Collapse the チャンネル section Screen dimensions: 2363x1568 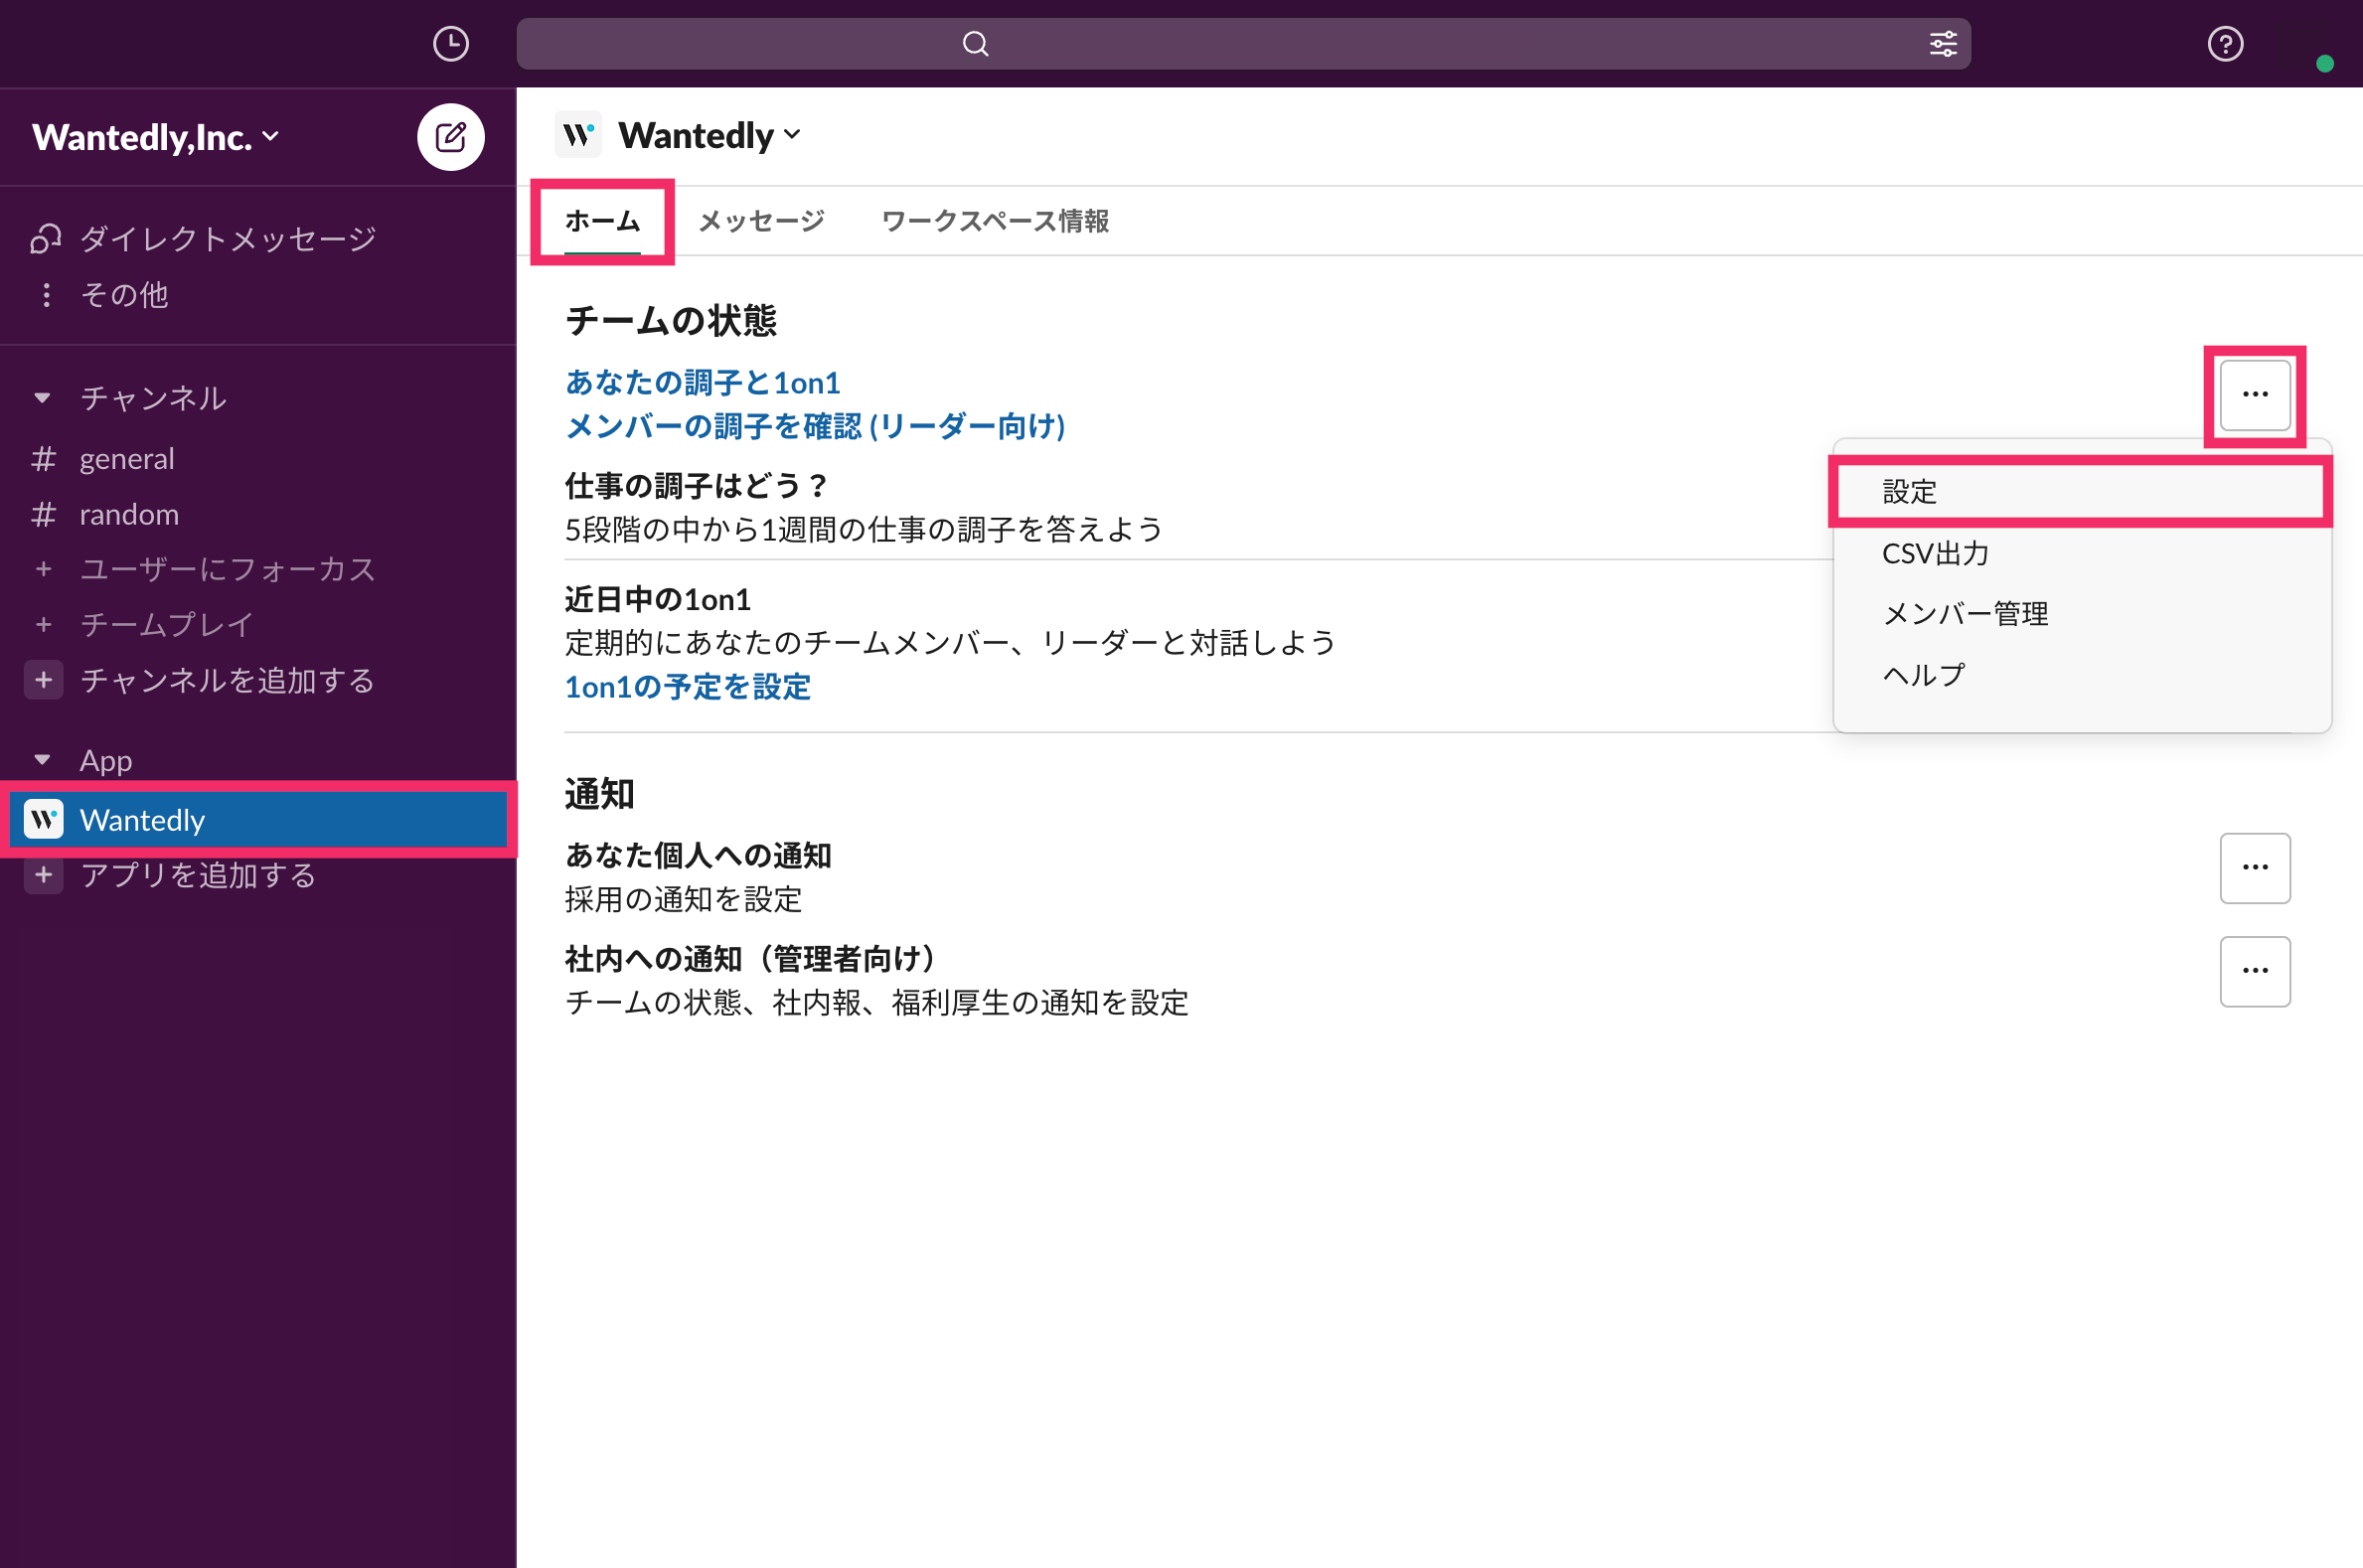(x=42, y=398)
